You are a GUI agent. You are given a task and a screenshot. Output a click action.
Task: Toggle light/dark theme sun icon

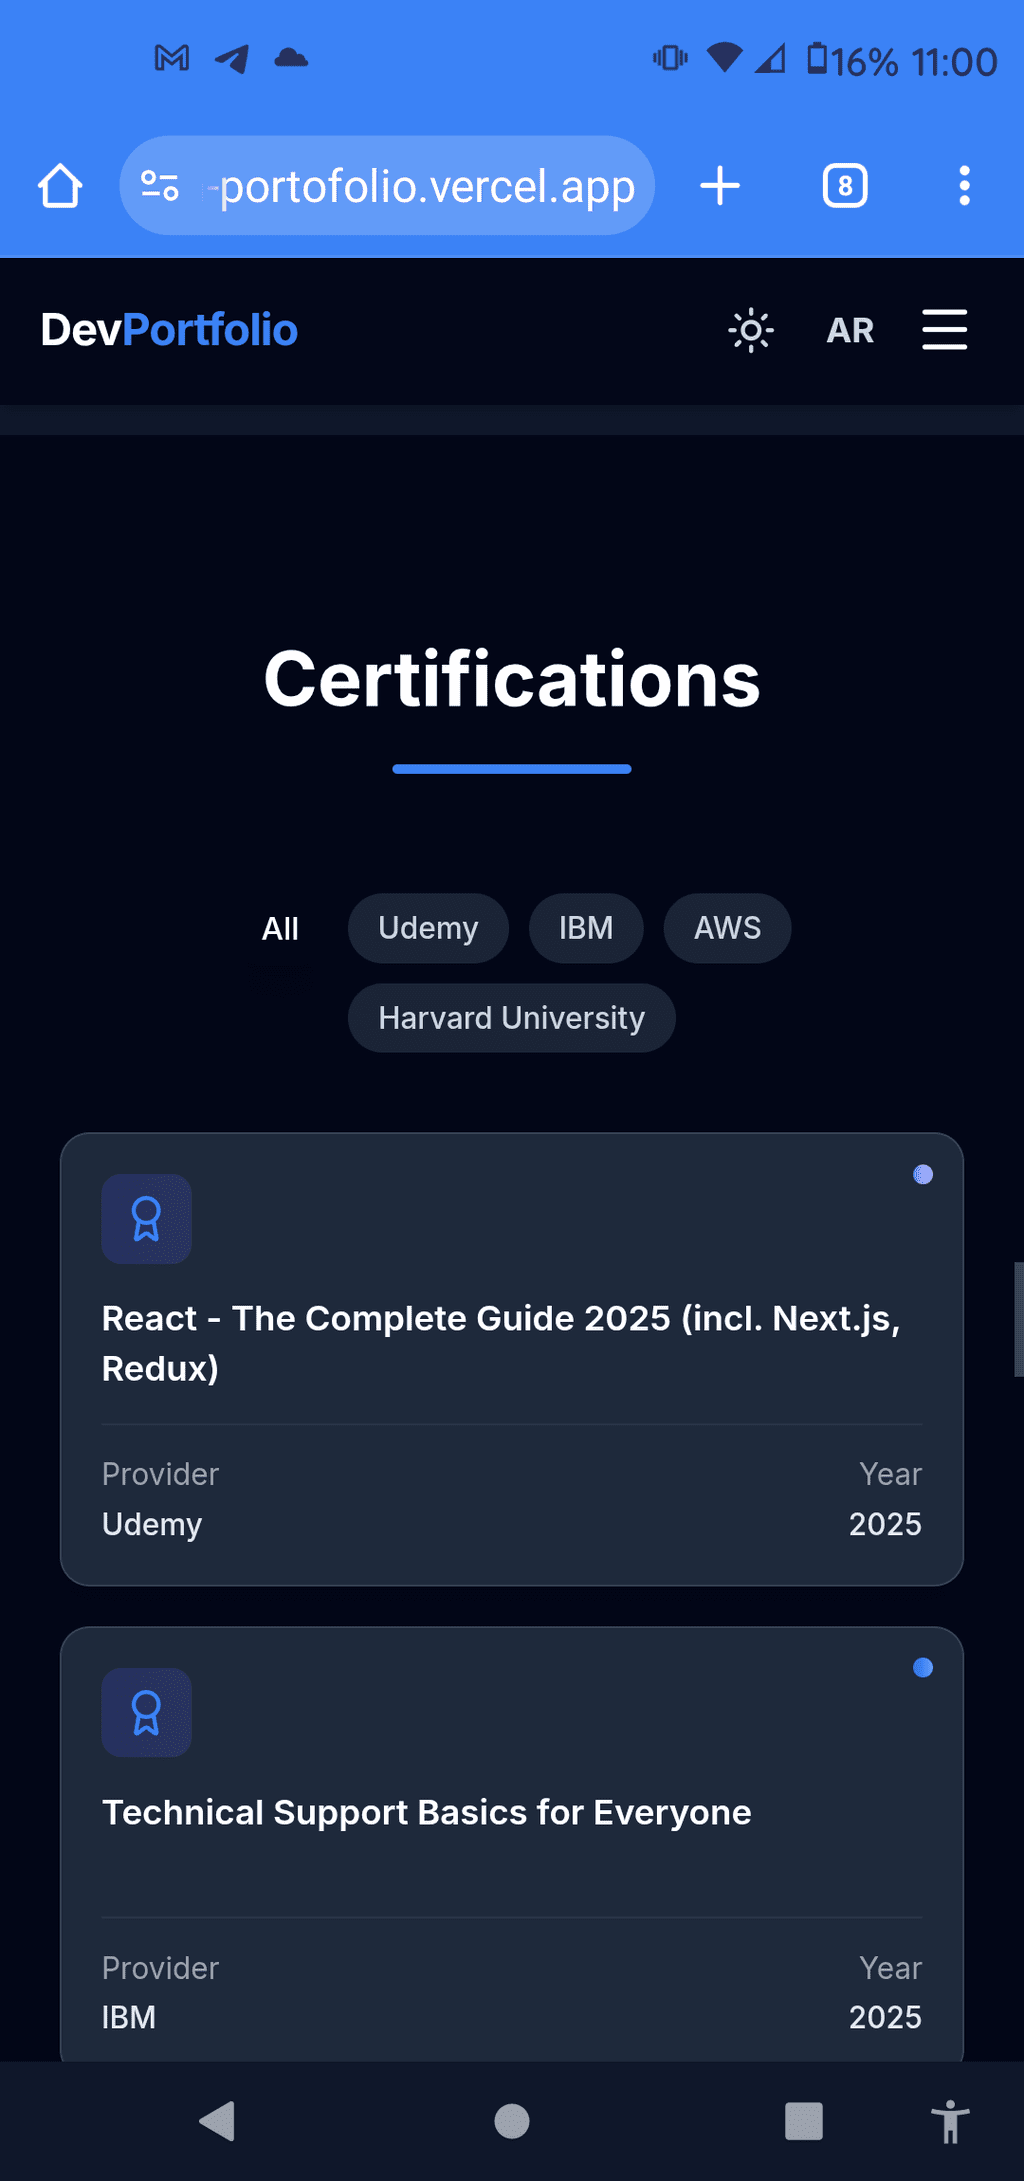[751, 330]
